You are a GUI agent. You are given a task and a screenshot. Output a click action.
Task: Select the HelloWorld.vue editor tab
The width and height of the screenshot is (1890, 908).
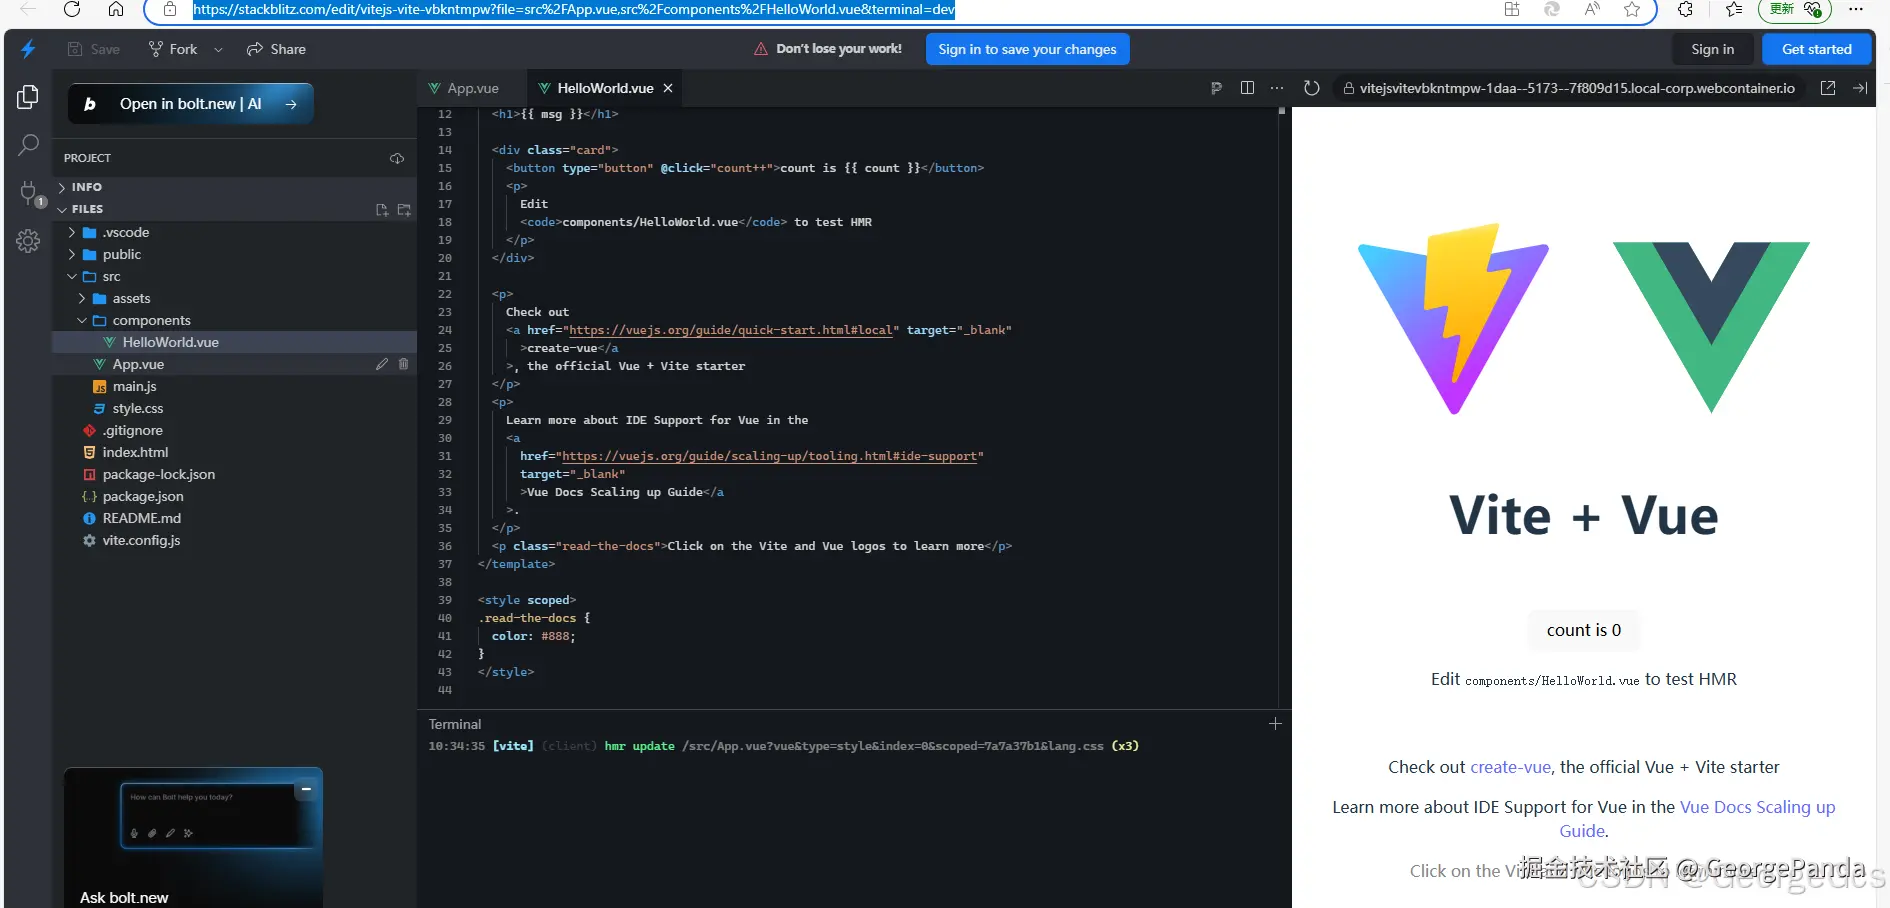tap(605, 88)
